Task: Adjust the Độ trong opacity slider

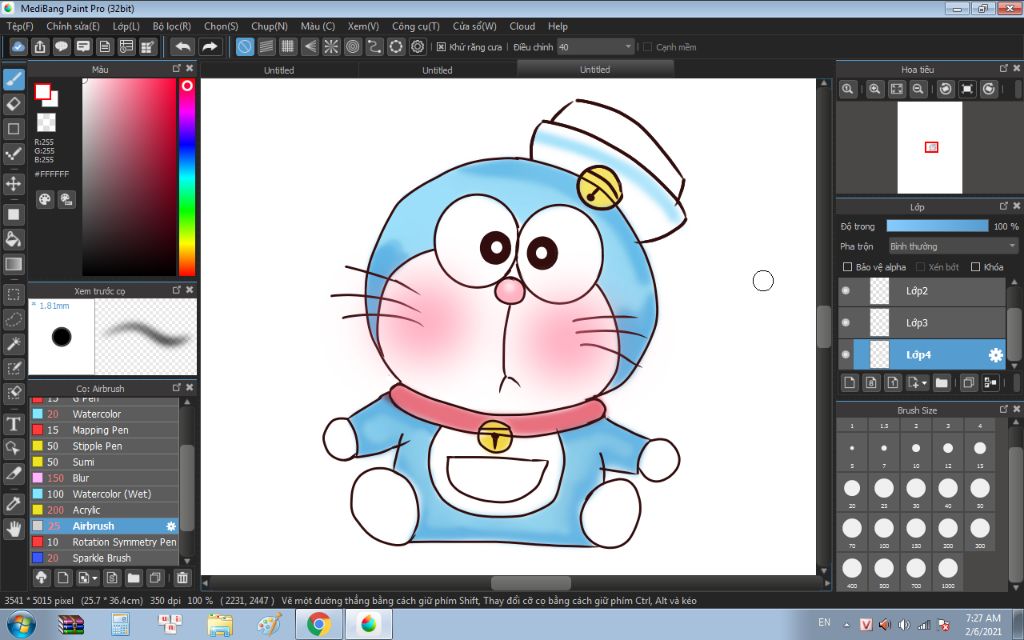Action: [x=937, y=226]
